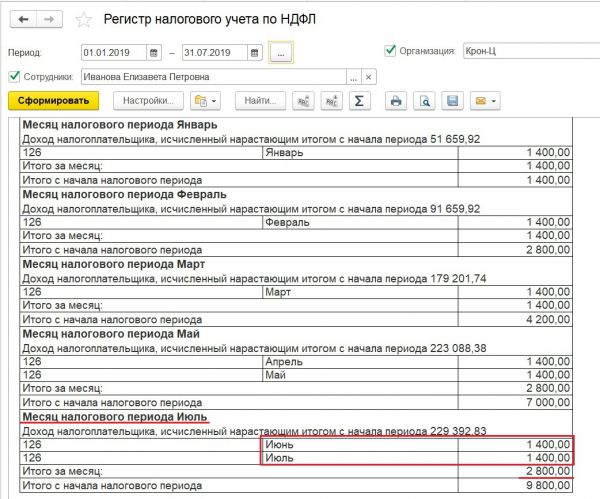This screenshot has height=499, width=600.
Task: Print the report using printer icon
Action: point(396,101)
